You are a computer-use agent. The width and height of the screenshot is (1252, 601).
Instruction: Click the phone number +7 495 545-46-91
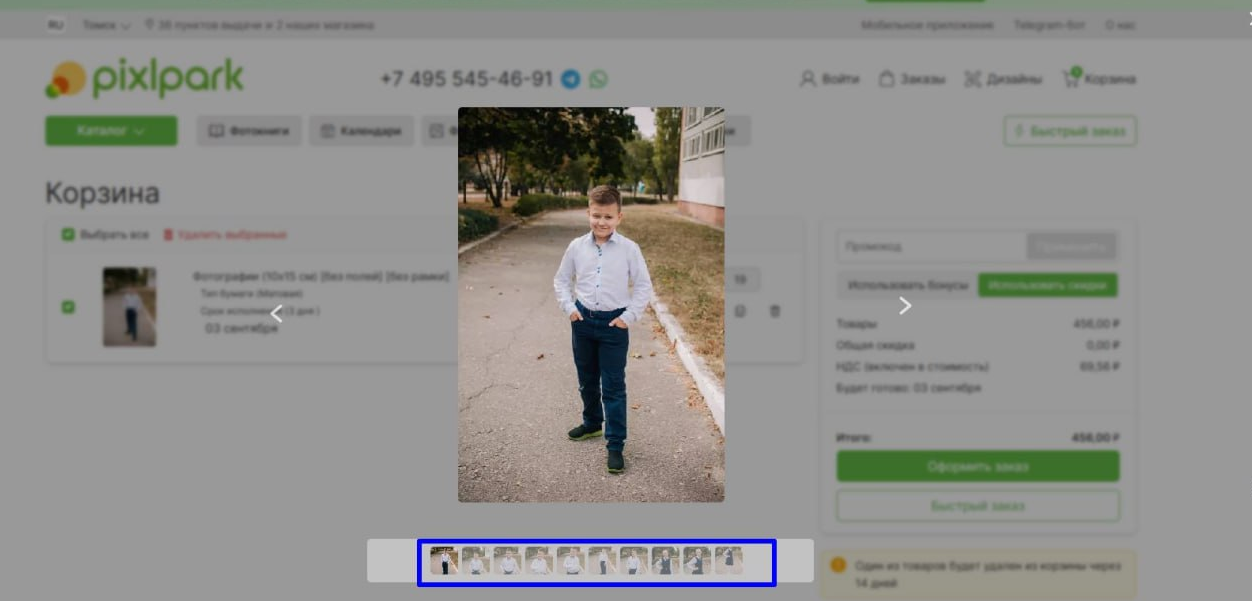466,79
